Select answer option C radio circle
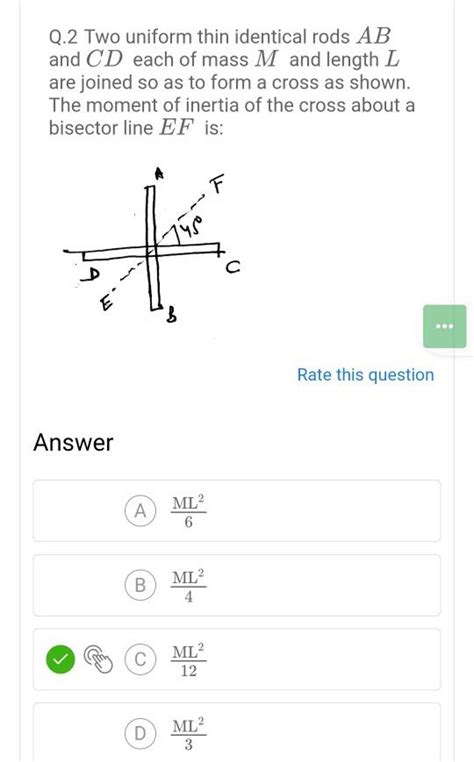Viewport: 474px width, 762px height. point(140,659)
